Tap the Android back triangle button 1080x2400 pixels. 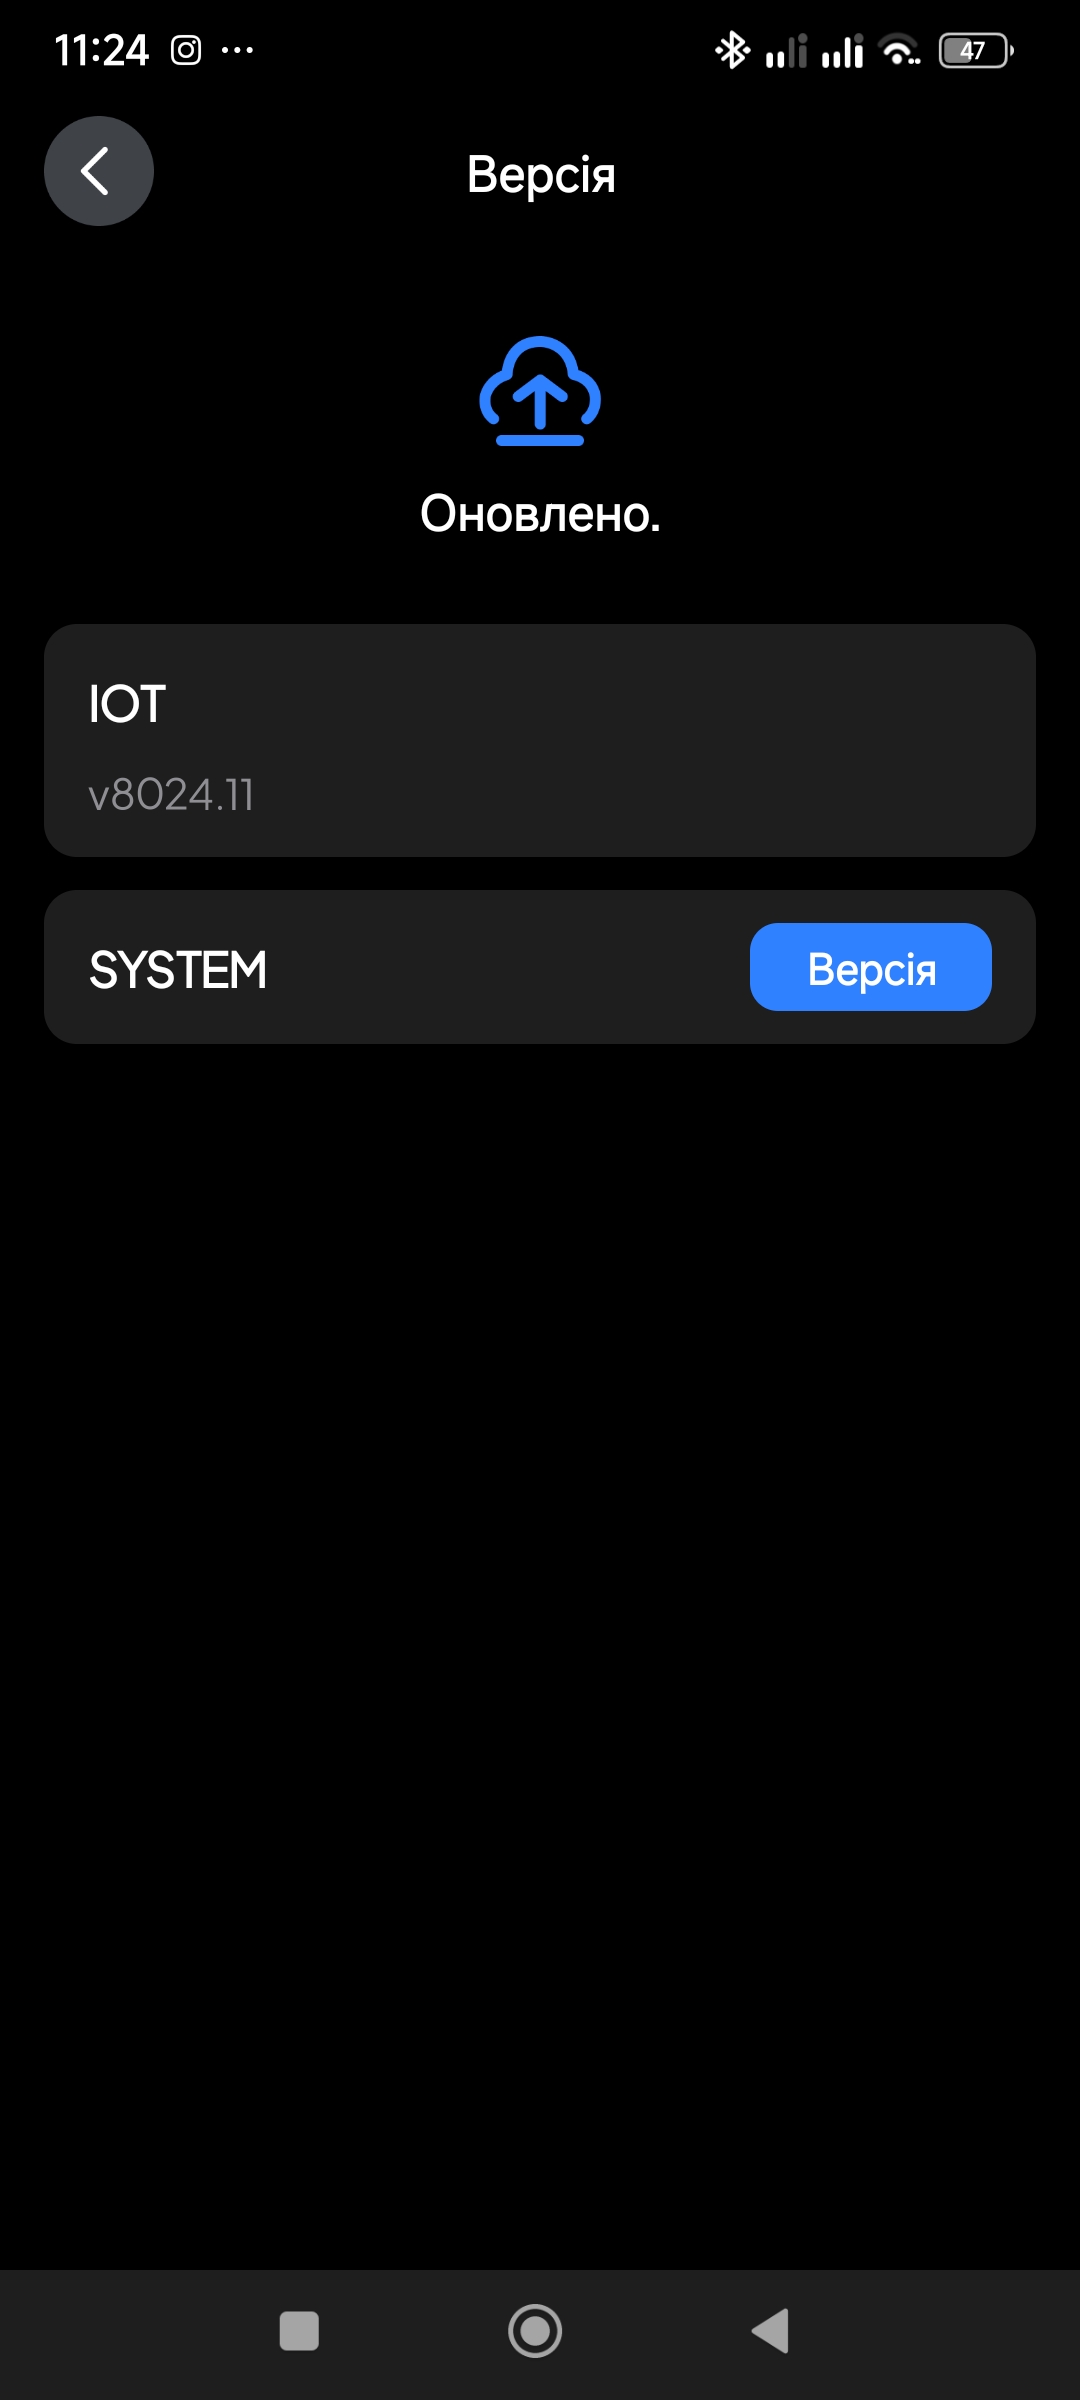coord(771,2331)
